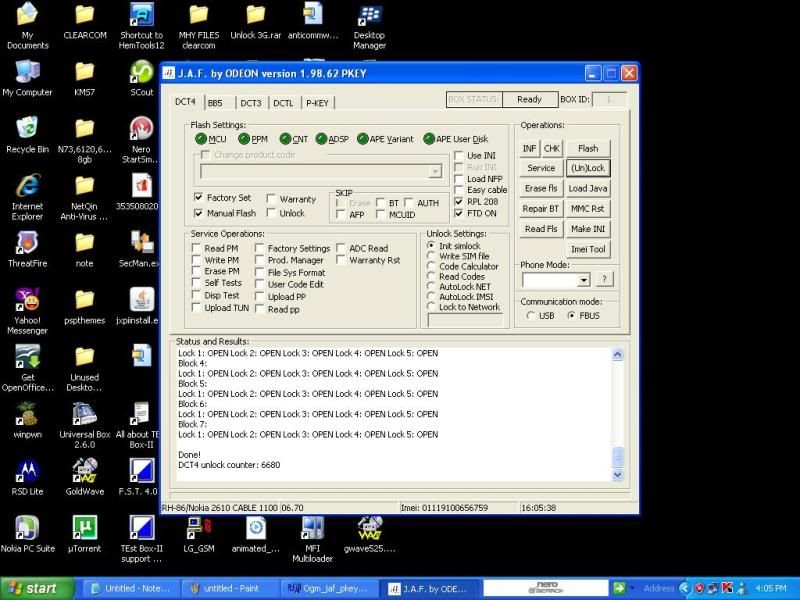Click status log scrollbar down arrow

pyautogui.click(x=617, y=475)
